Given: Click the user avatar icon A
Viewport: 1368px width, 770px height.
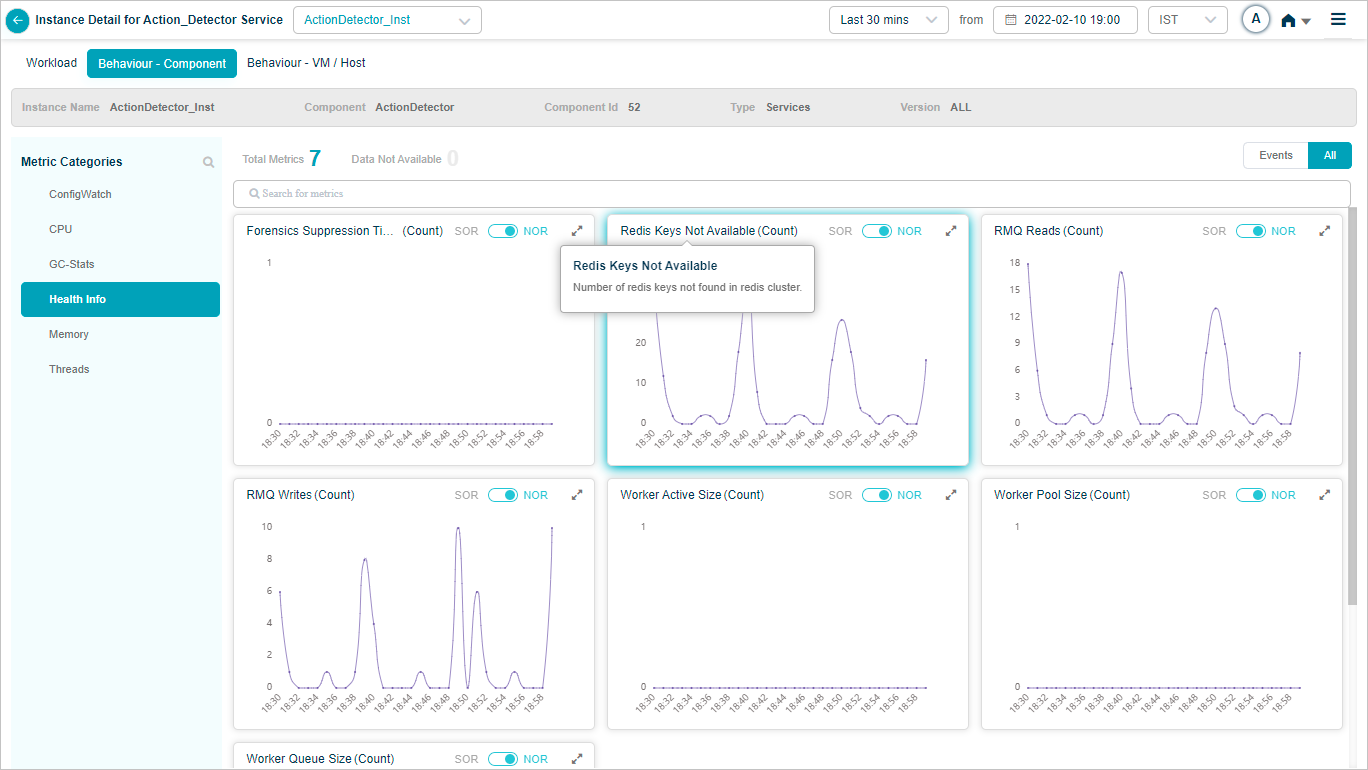Looking at the screenshot, I should tap(1255, 20).
